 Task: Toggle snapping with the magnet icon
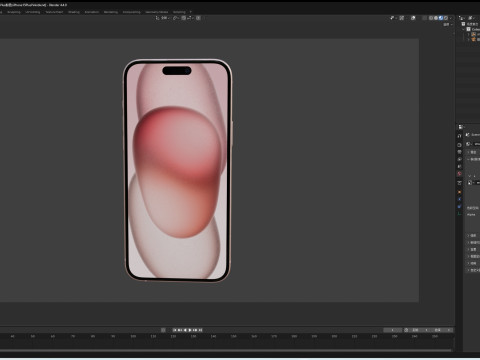click(x=184, y=18)
